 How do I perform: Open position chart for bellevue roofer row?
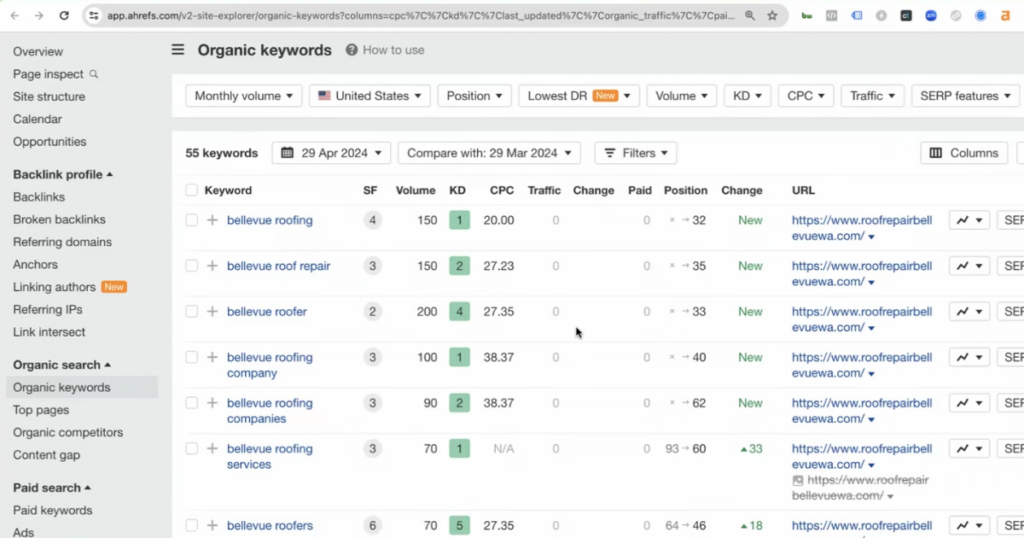click(x=970, y=311)
